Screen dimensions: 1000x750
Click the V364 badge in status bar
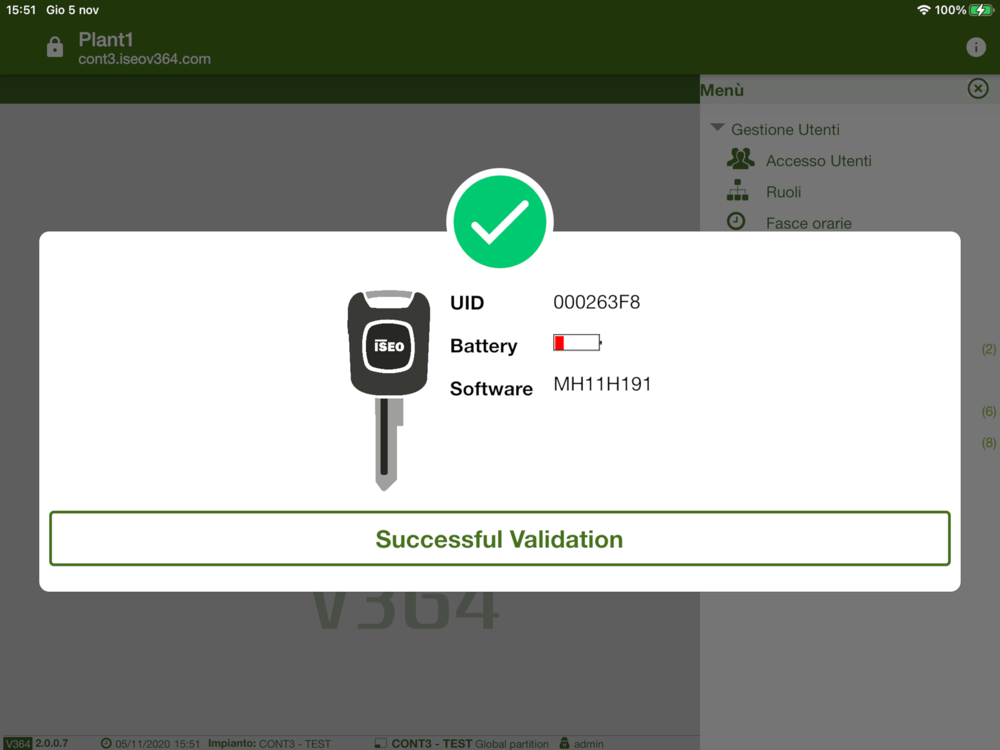pos(17,744)
